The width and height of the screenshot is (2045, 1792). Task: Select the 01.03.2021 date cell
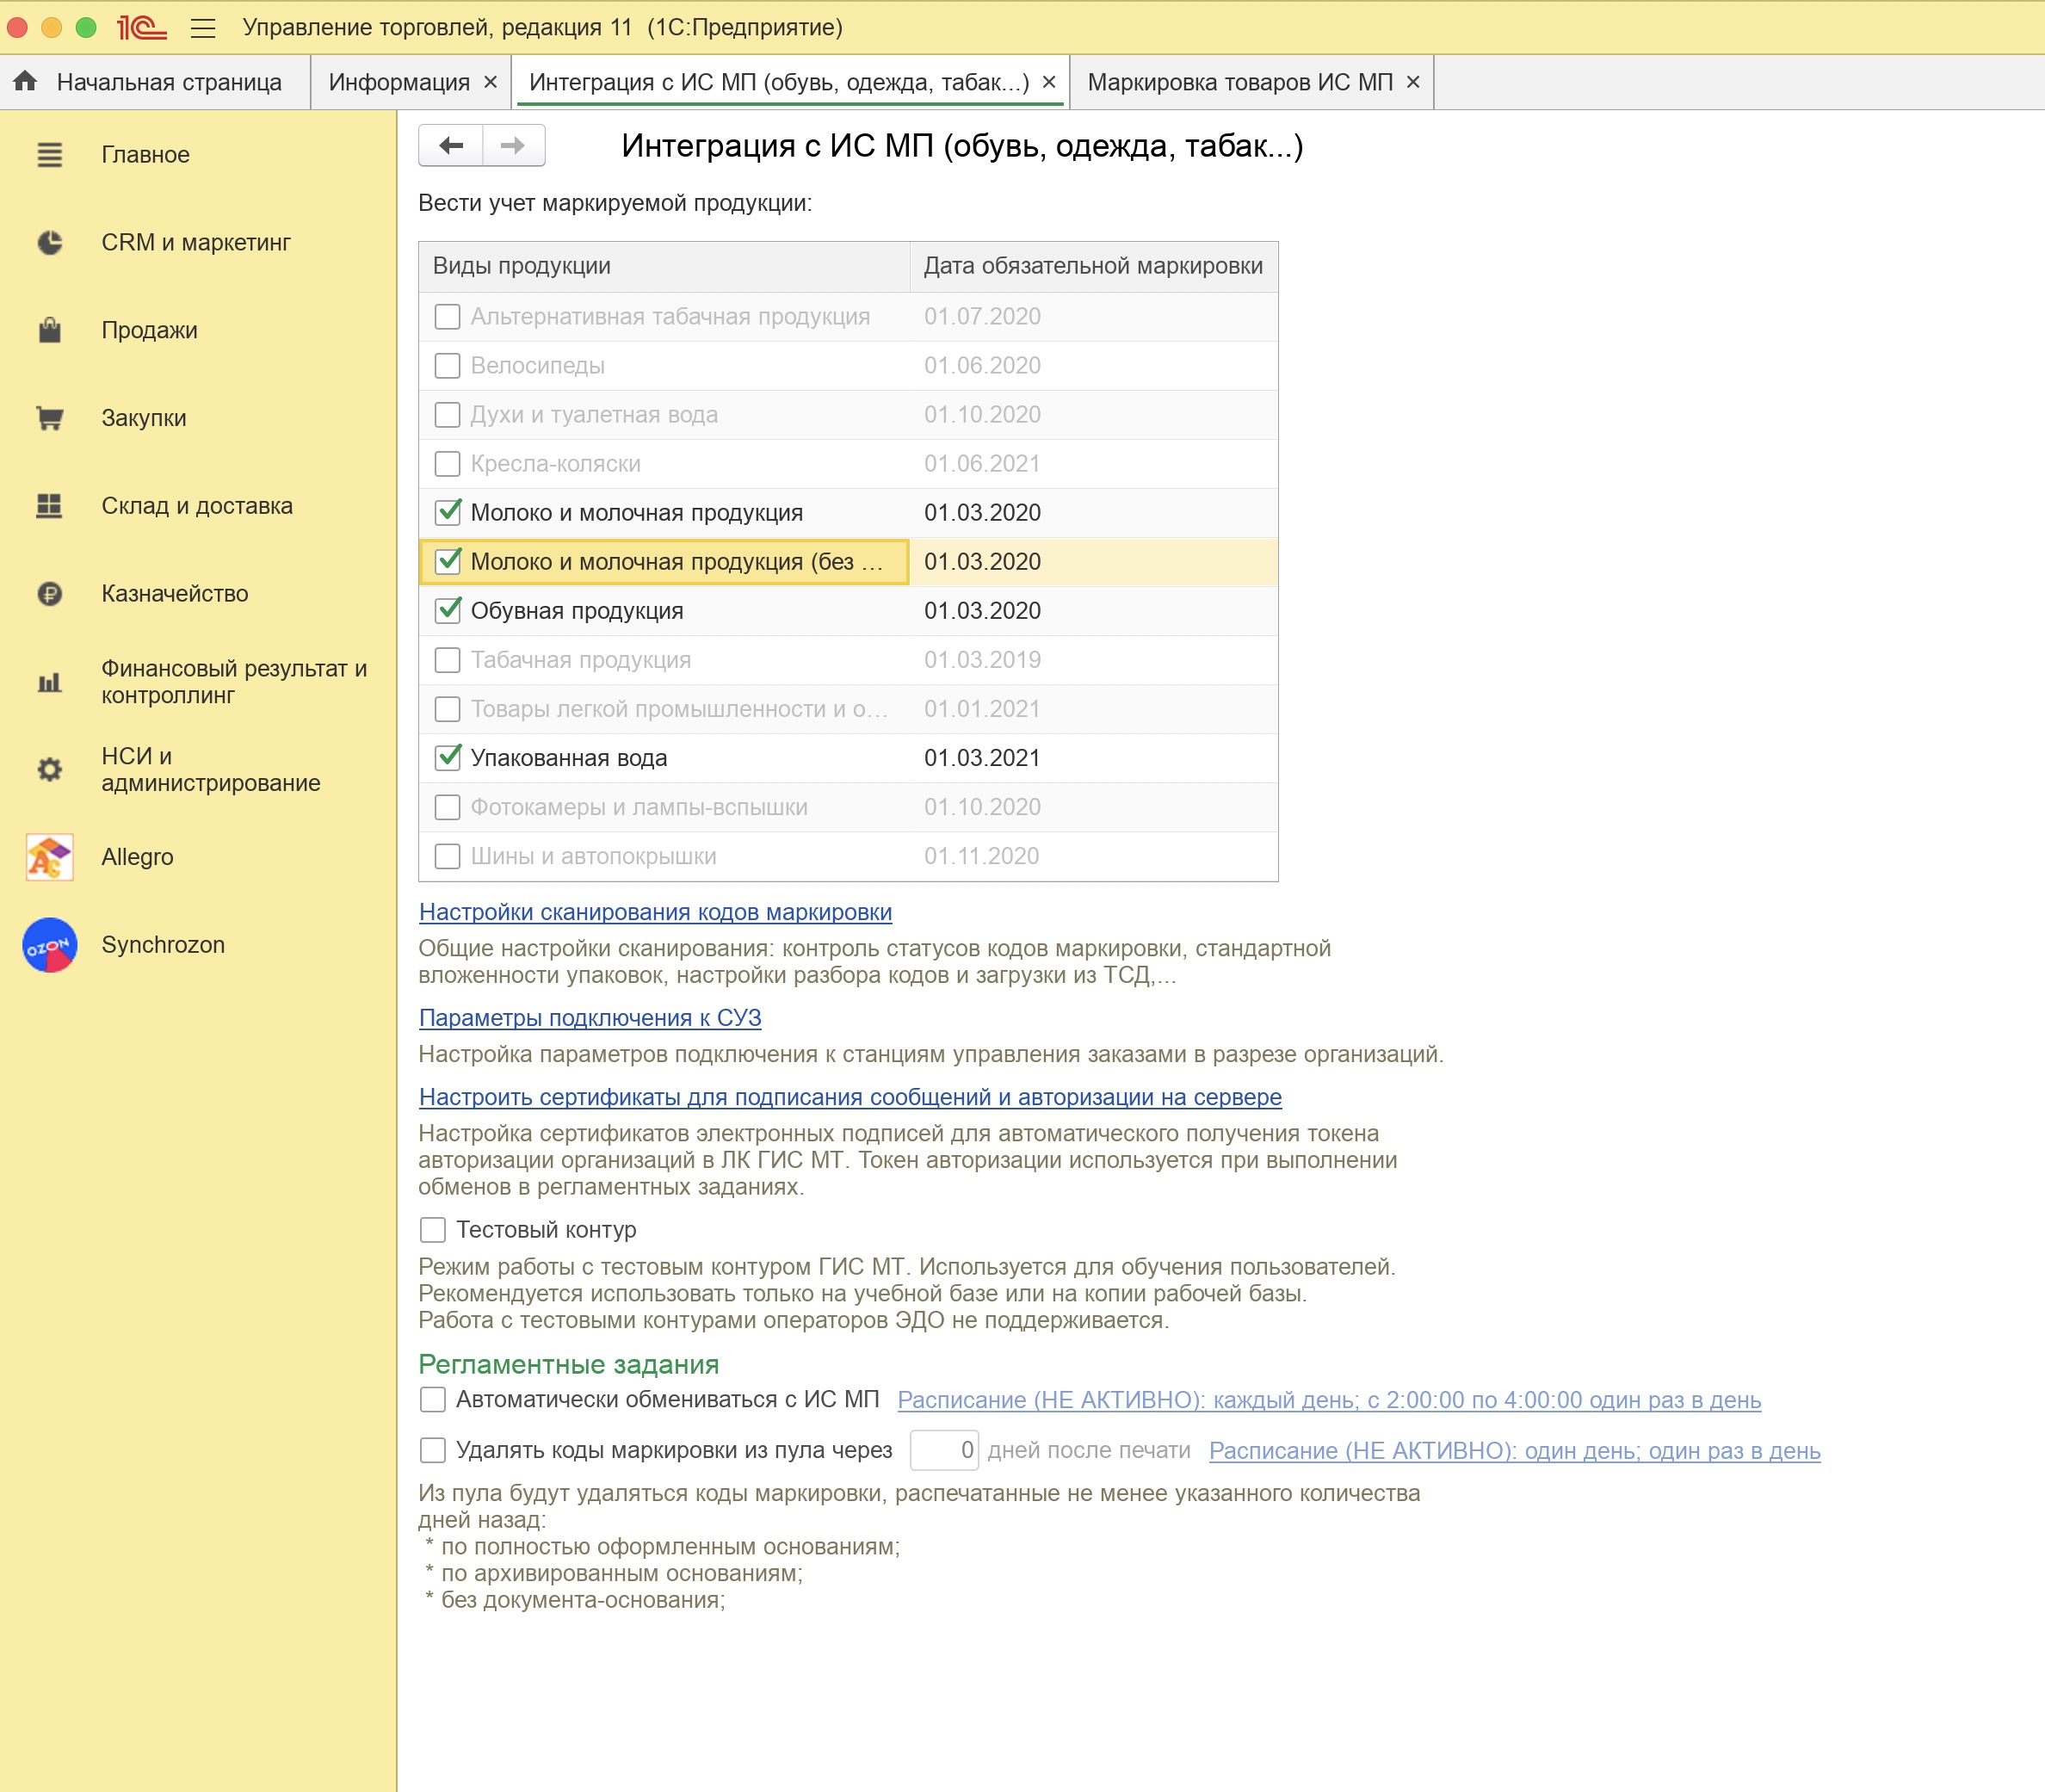coord(1094,758)
